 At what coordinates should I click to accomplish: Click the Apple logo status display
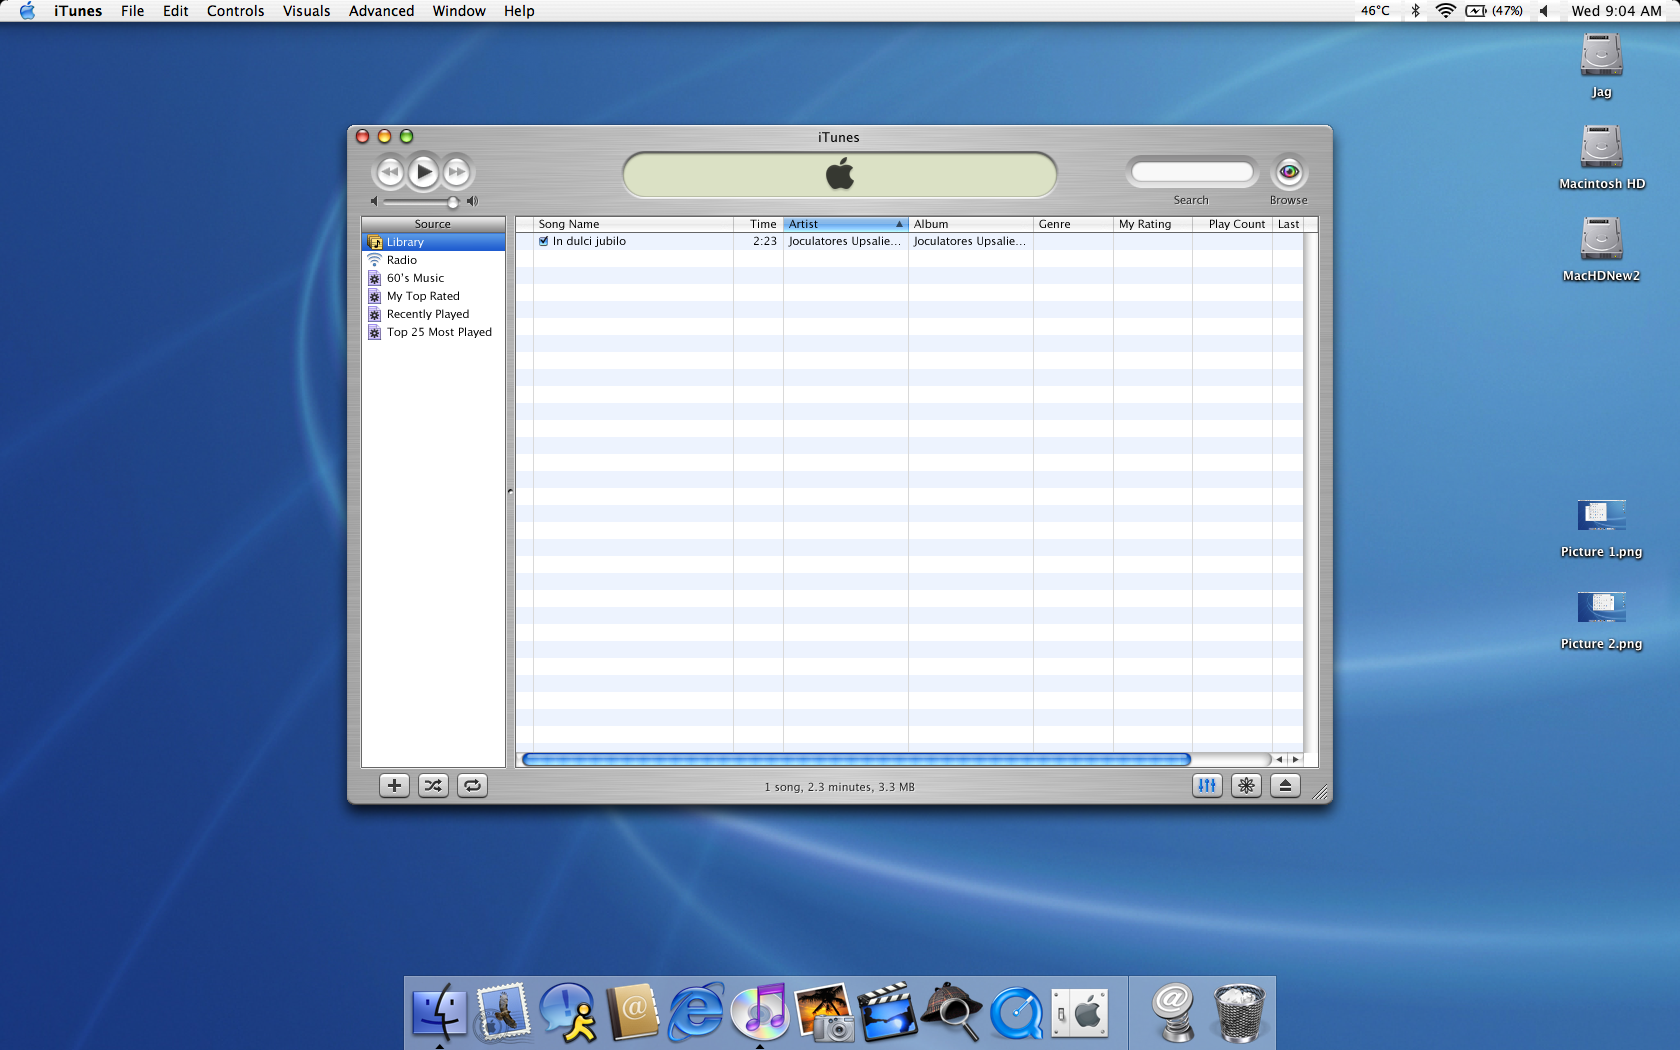(x=840, y=175)
